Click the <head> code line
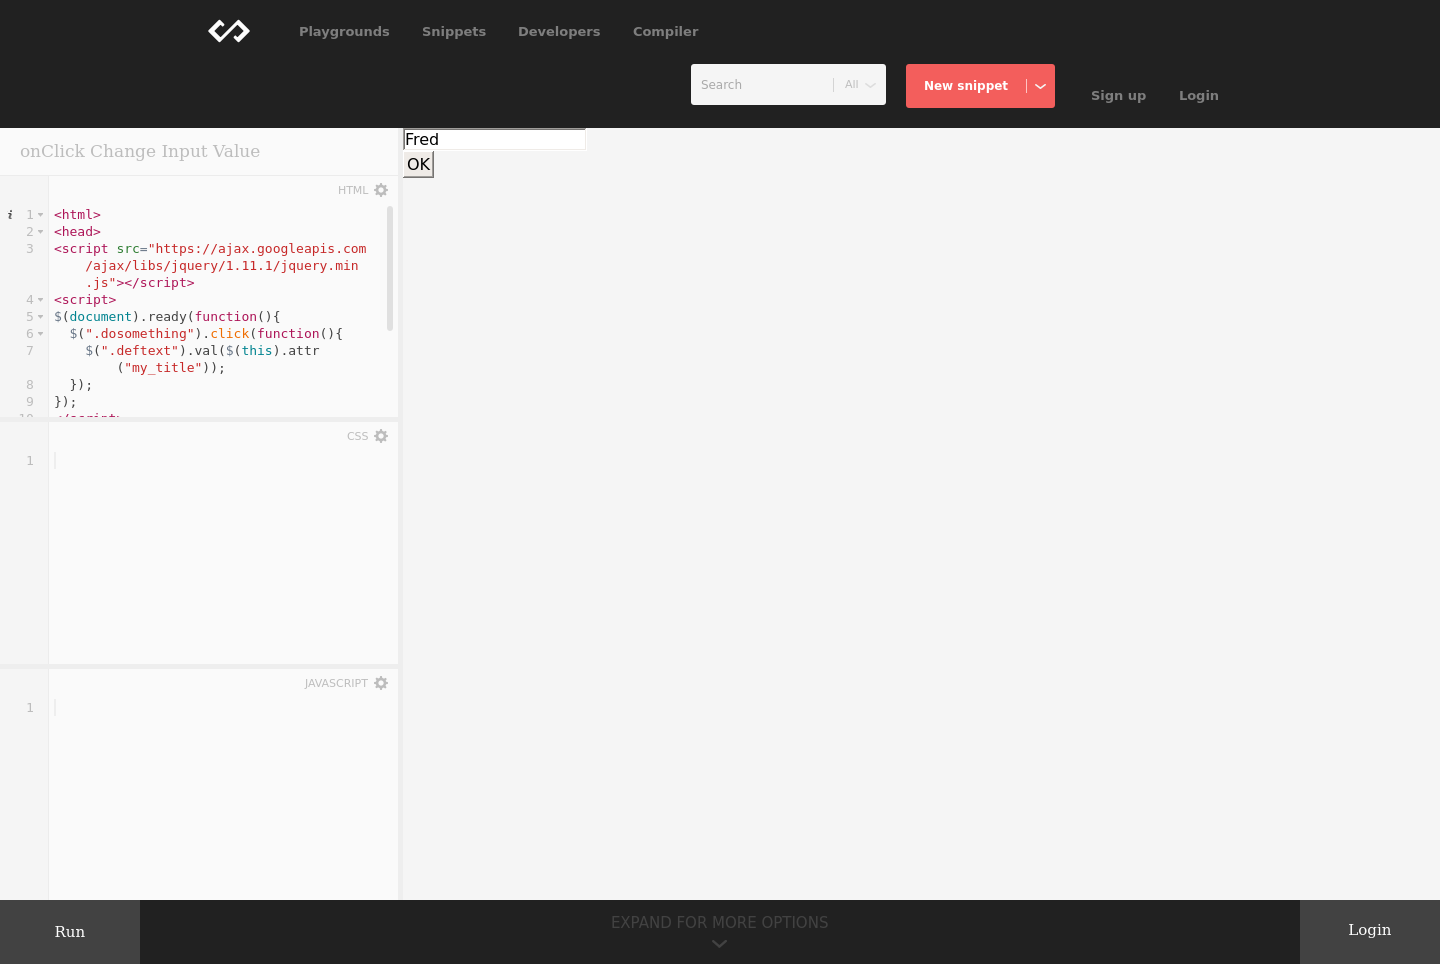Screen dimensions: 1440x964 point(77,232)
